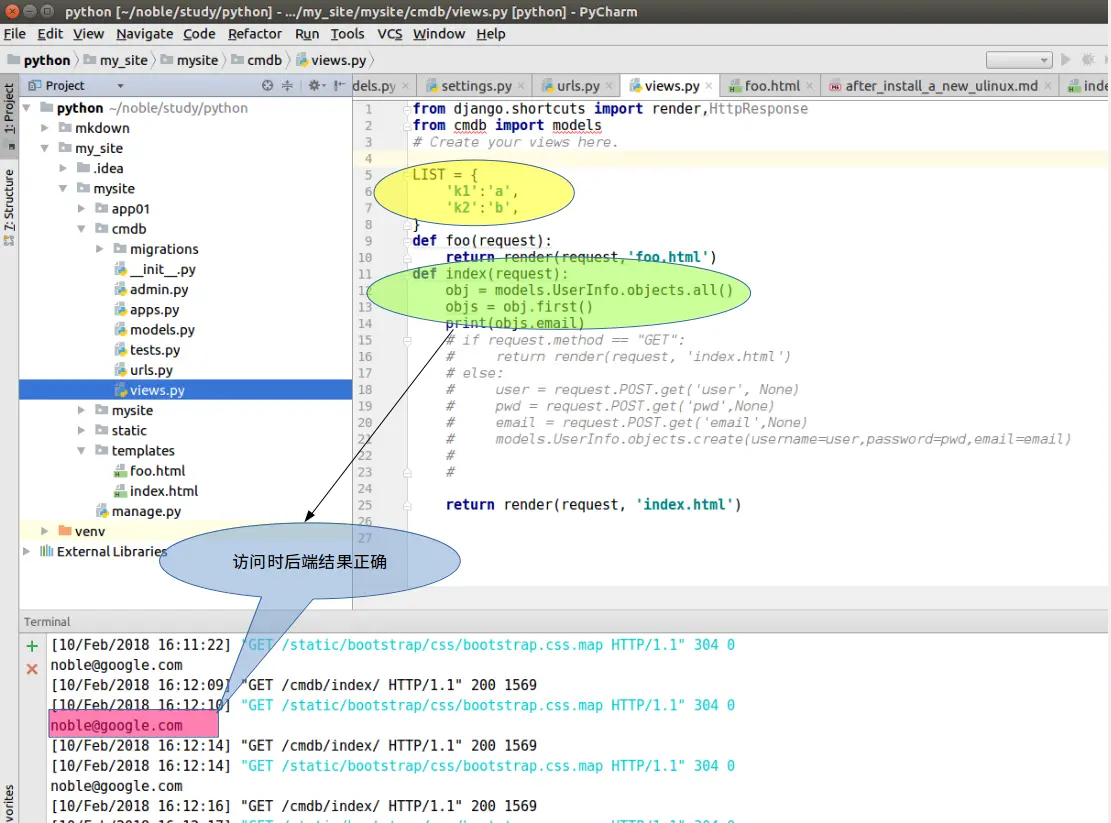Open the Project view selector dropdown
Image resolution: width=1111 pixels, height=823 pixels.
tap(120, 86)
